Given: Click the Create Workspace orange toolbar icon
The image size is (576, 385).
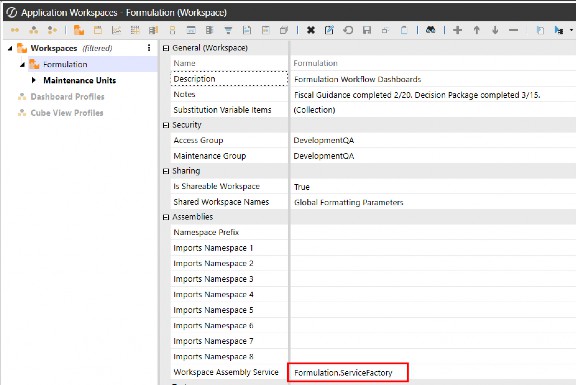Looking at the screenshot, I should (x=79, y=30).
